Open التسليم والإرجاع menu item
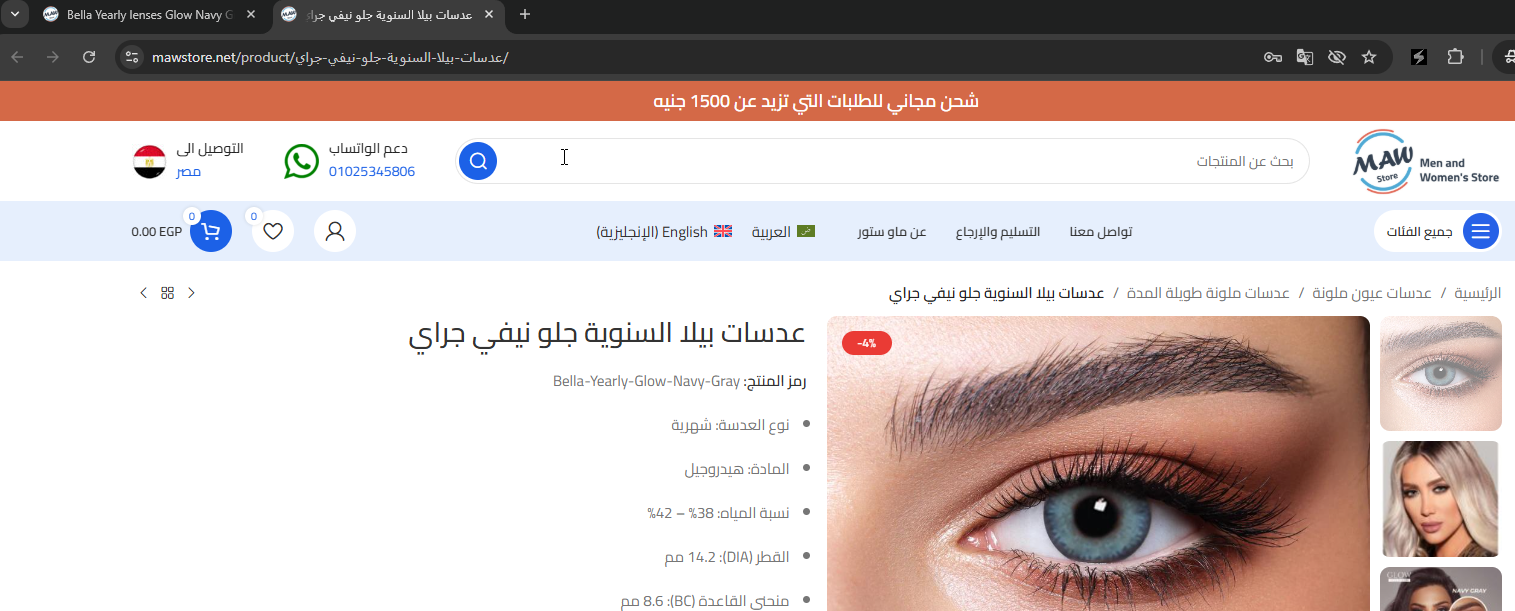The height and width of the screenshot is (611, 1515). [x=998, y=232]
